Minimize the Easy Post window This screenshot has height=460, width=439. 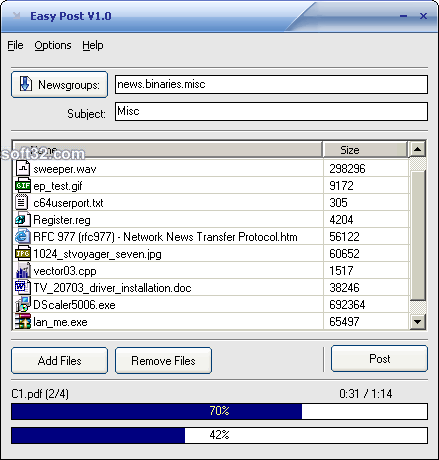click(404, 16)
